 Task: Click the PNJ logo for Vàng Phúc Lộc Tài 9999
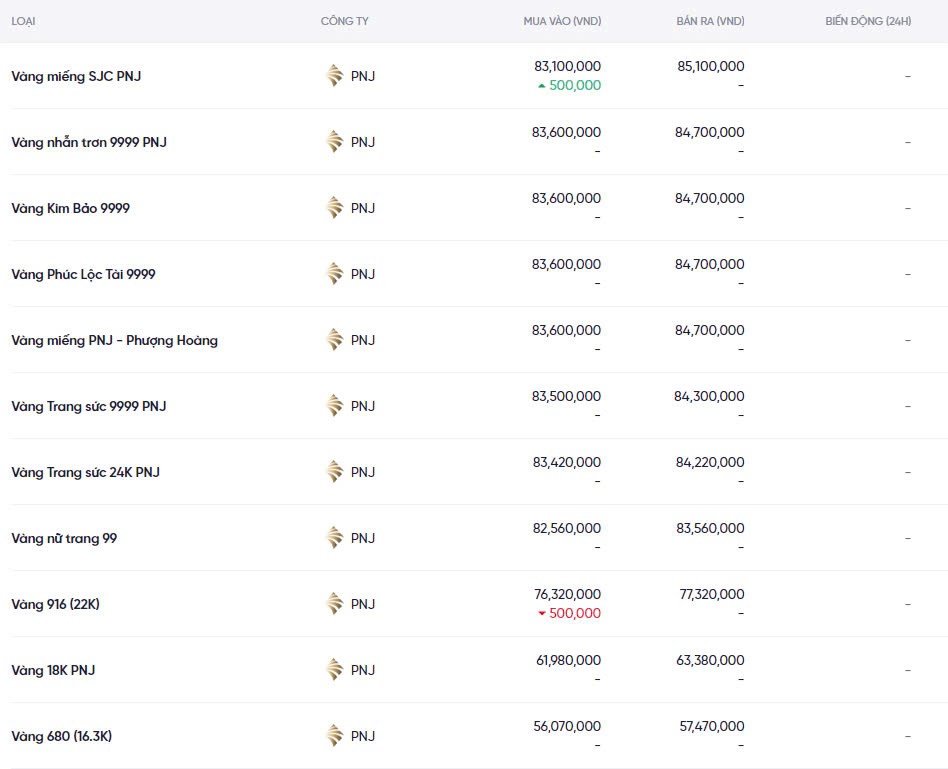(335, 274)
